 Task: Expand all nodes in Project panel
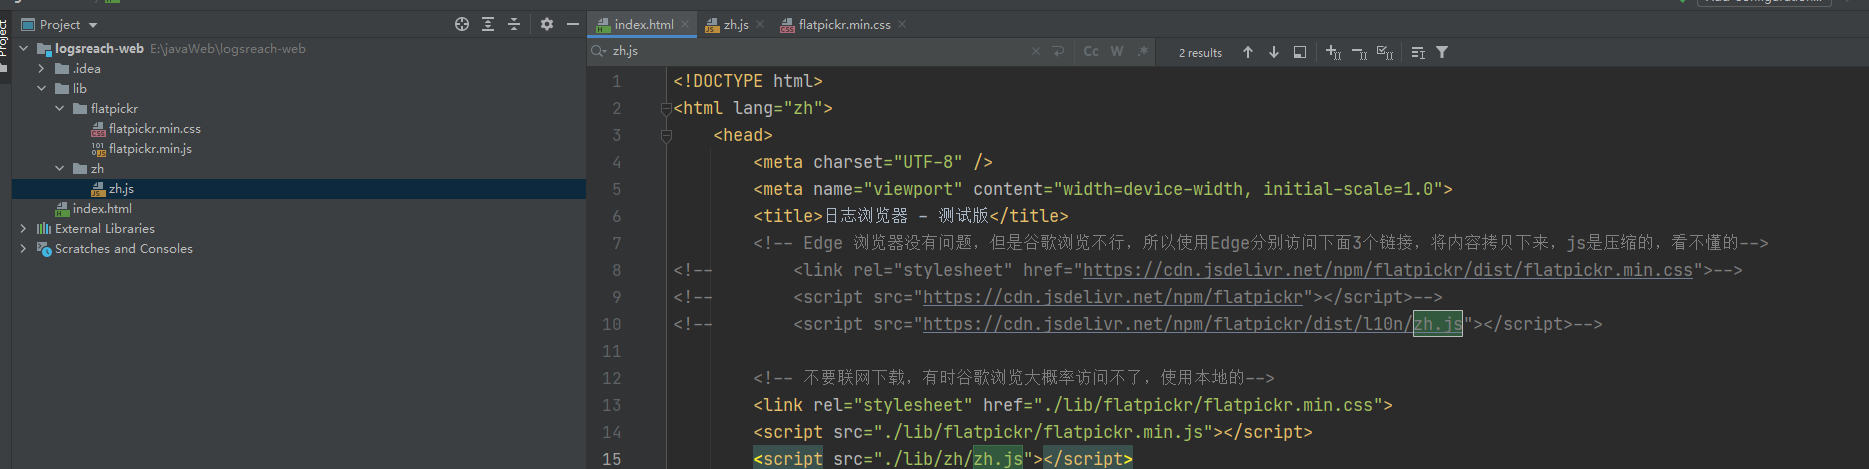click(x=488, y=24)
